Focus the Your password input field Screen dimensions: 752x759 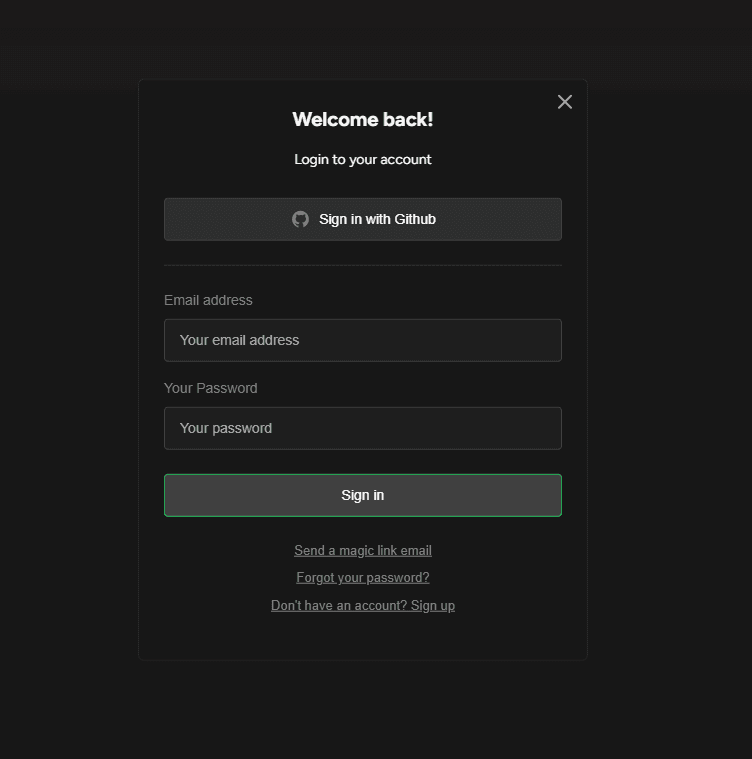363,428
